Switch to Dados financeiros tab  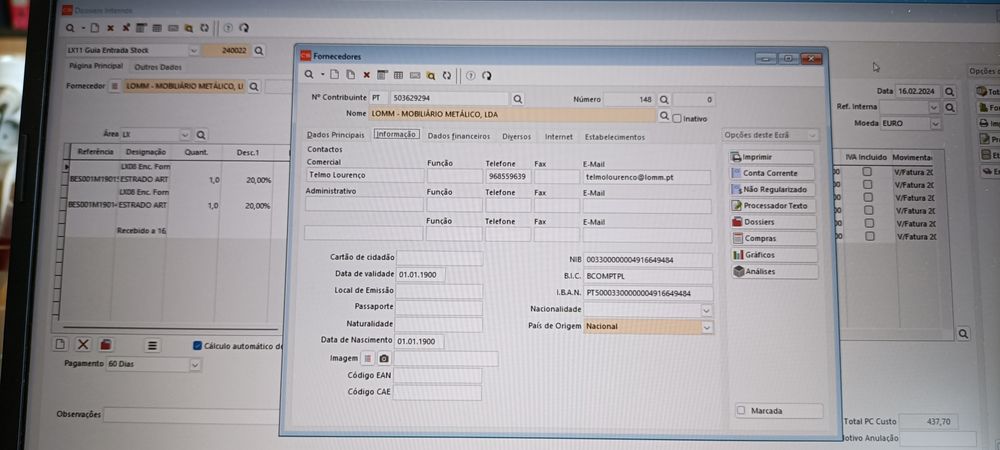point(459,136)
